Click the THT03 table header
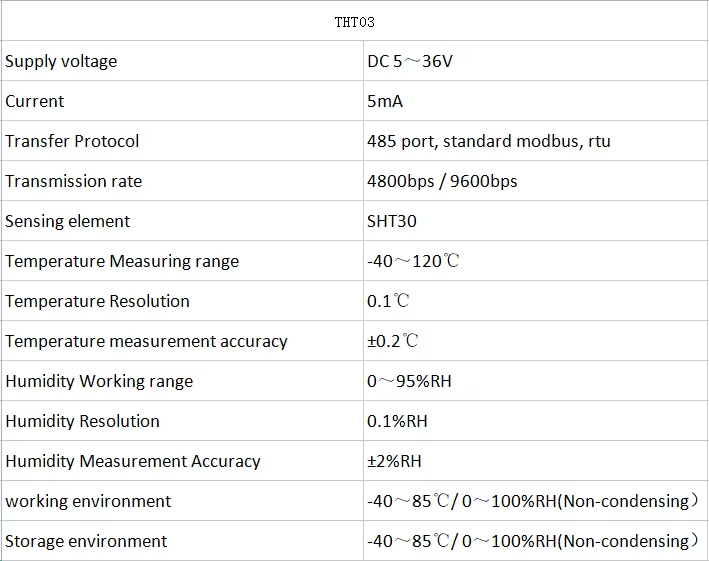 [x=354, y=21]
